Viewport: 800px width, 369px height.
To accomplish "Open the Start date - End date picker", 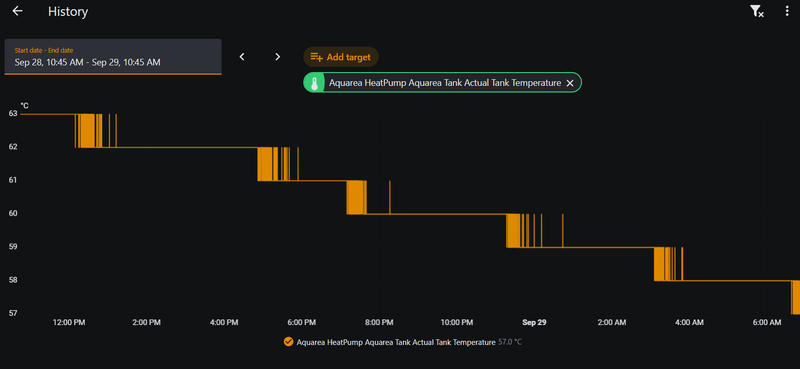I will point(113,57).
